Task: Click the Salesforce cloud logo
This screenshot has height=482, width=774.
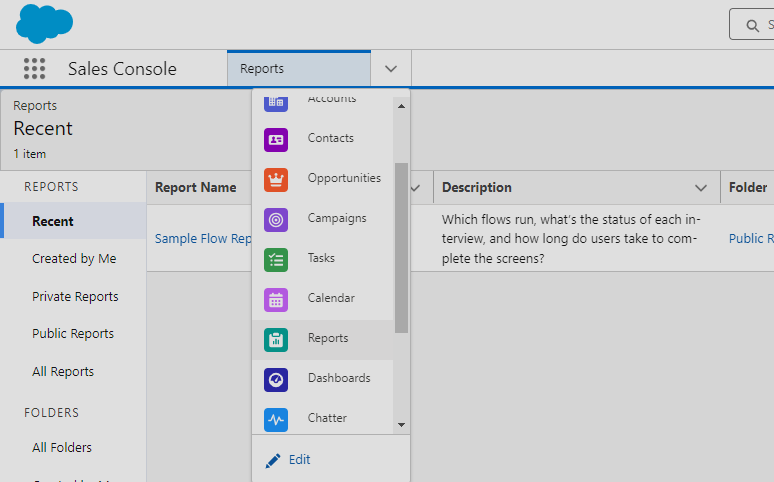Action: (44, 23)
